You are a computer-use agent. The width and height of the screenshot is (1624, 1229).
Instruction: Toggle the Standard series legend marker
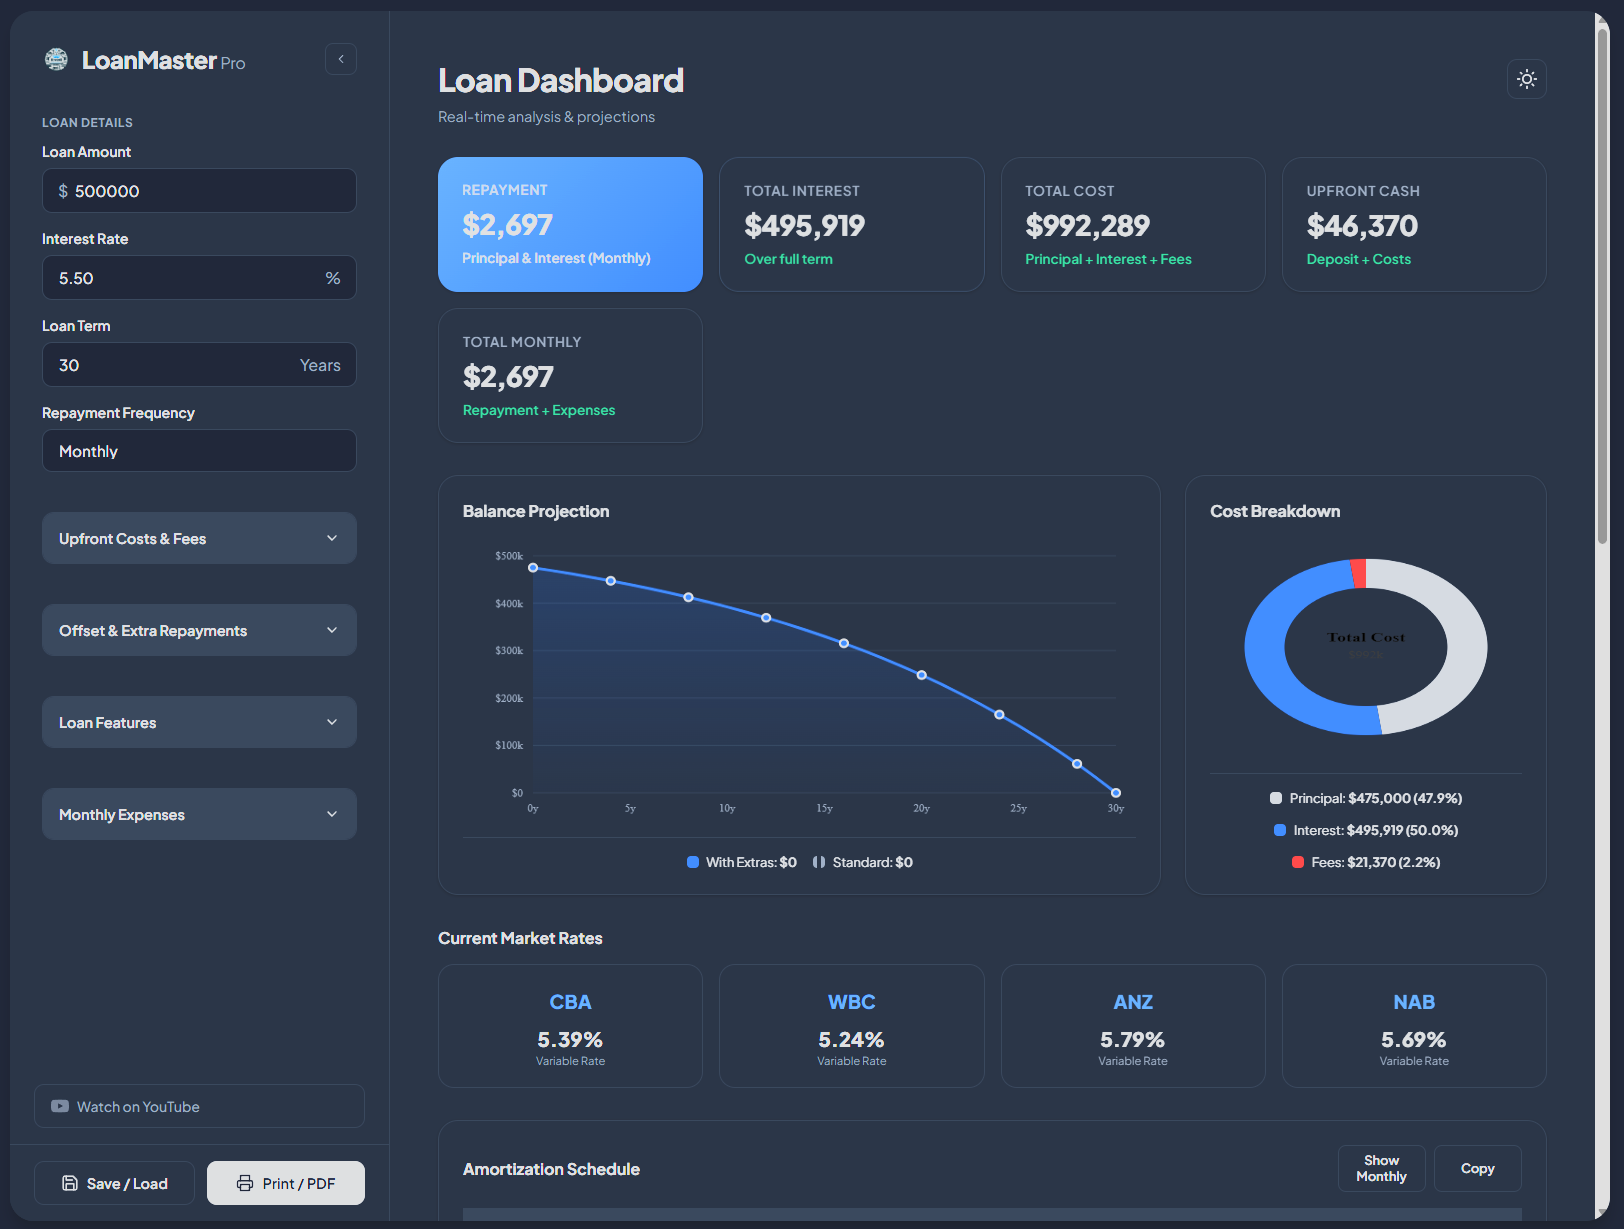(x=819, y=862)
